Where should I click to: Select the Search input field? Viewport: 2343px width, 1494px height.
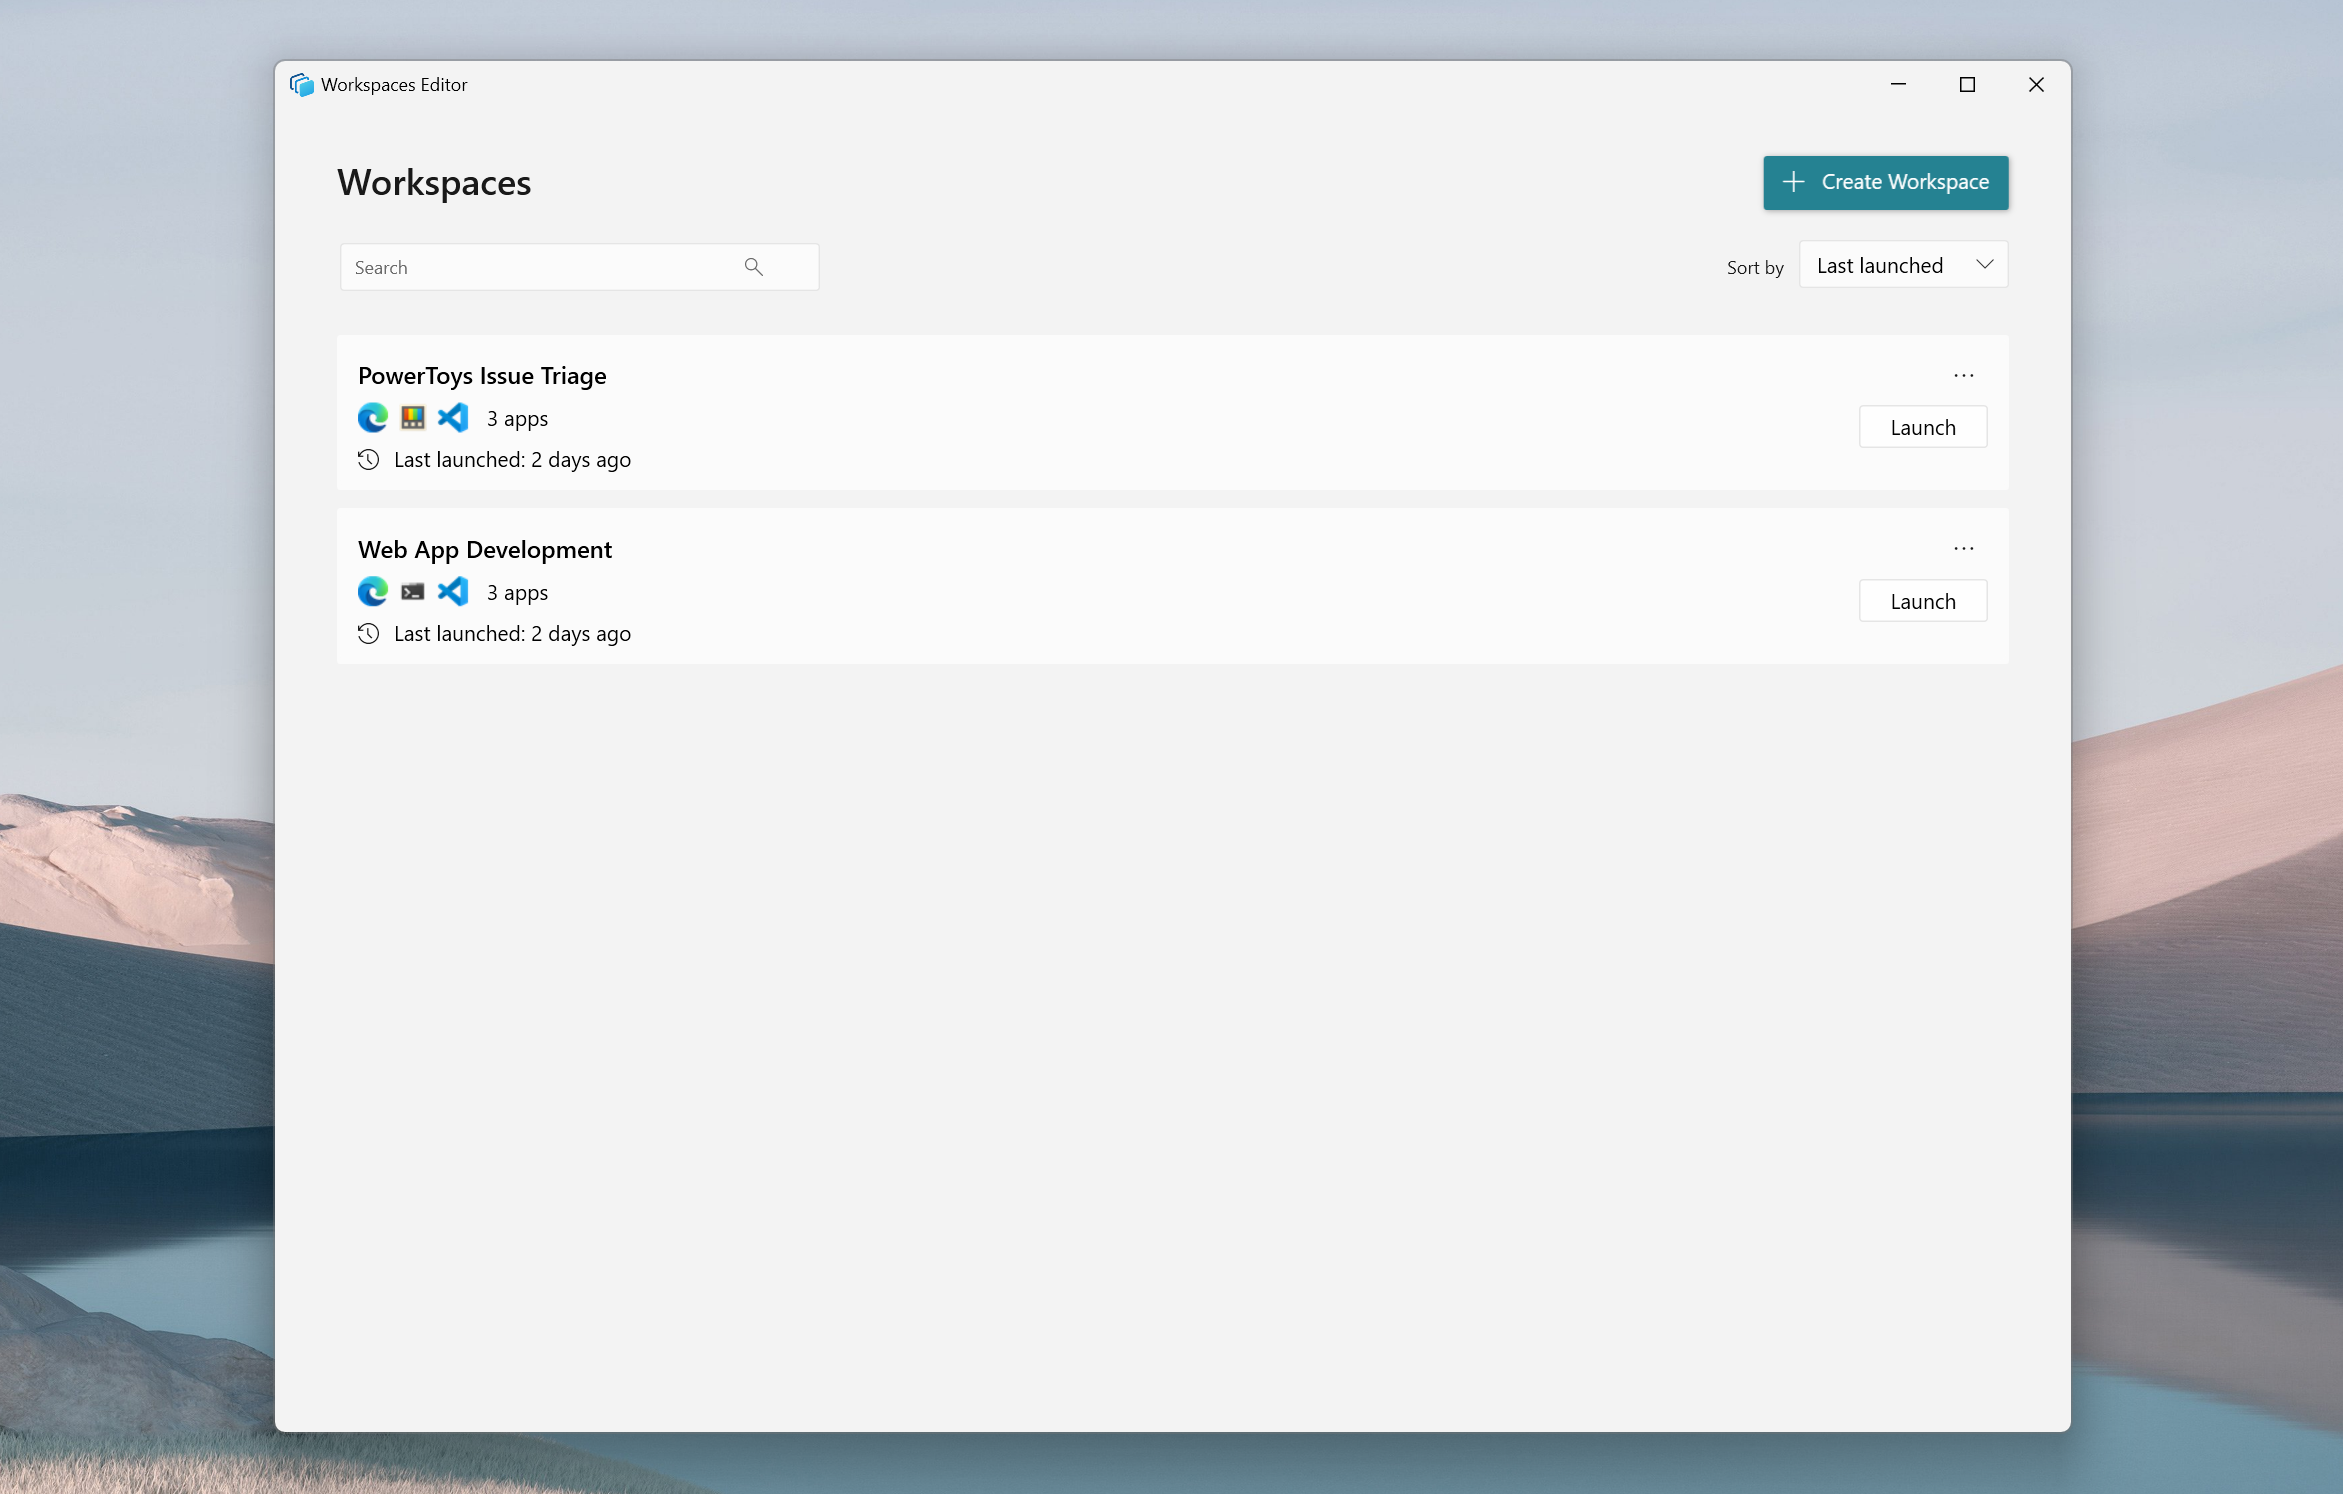(x=577, y=265)
